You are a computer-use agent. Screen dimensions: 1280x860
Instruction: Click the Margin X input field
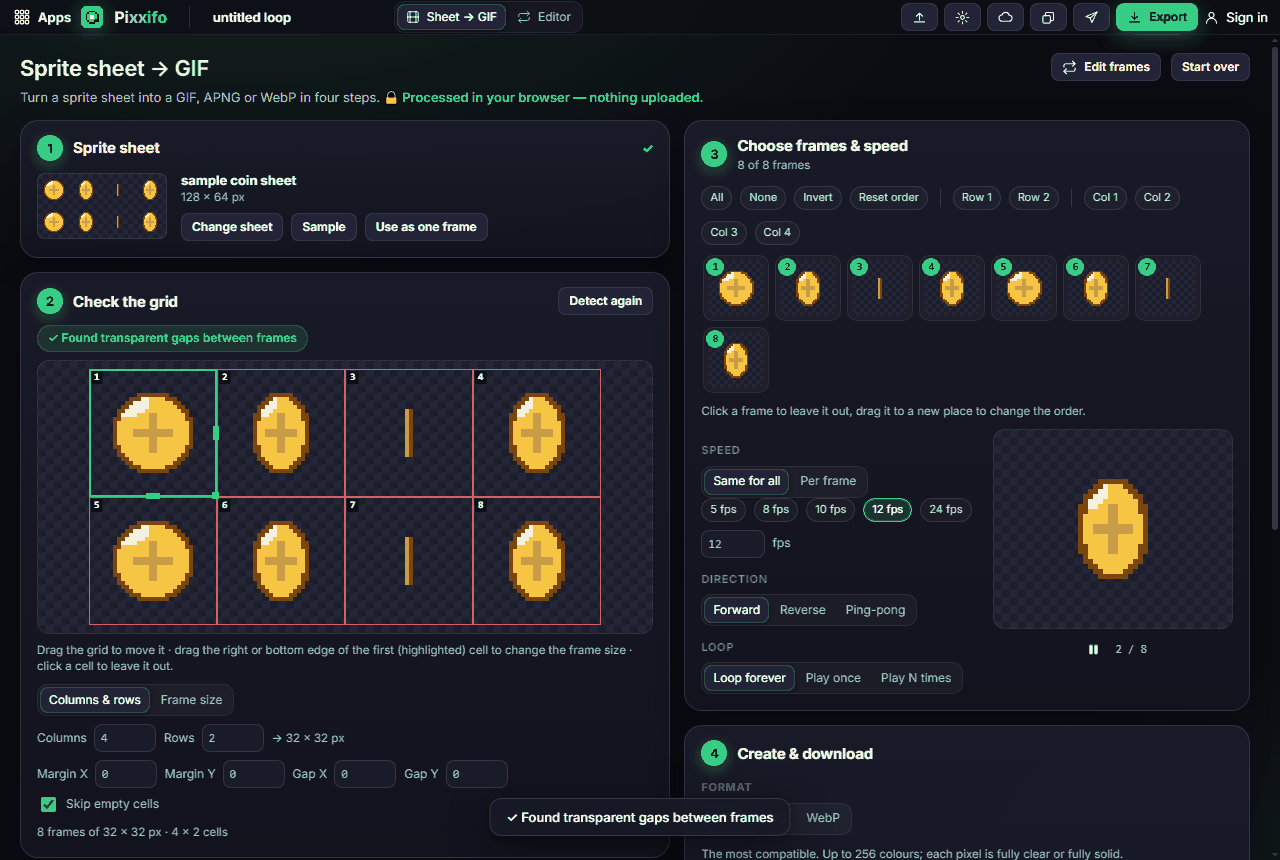coord(126,774)
